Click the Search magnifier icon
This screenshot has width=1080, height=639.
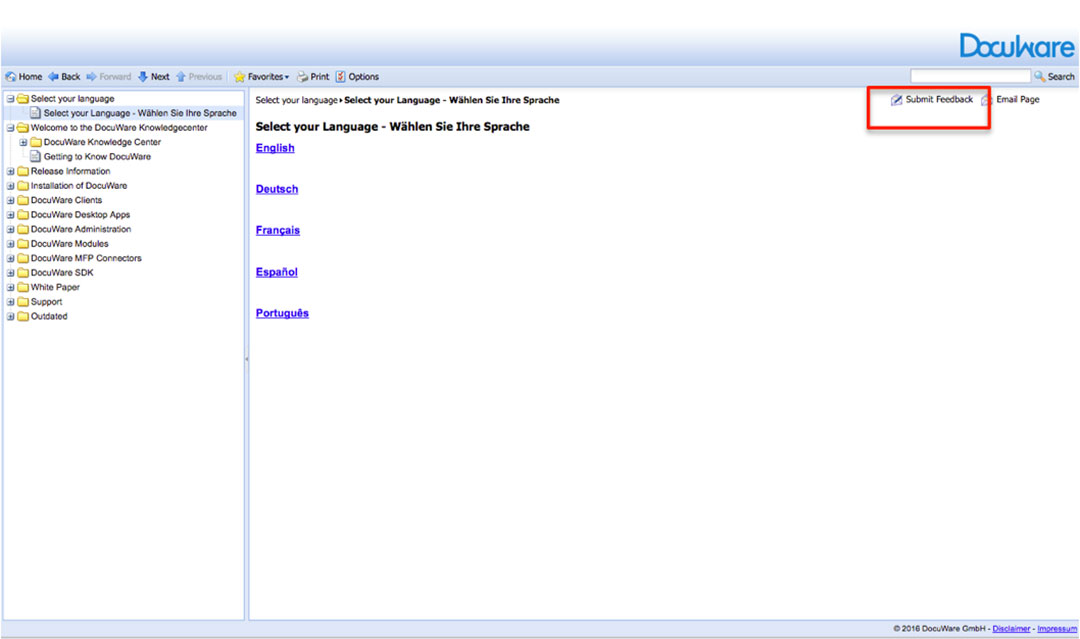[x=1040, y=76]
